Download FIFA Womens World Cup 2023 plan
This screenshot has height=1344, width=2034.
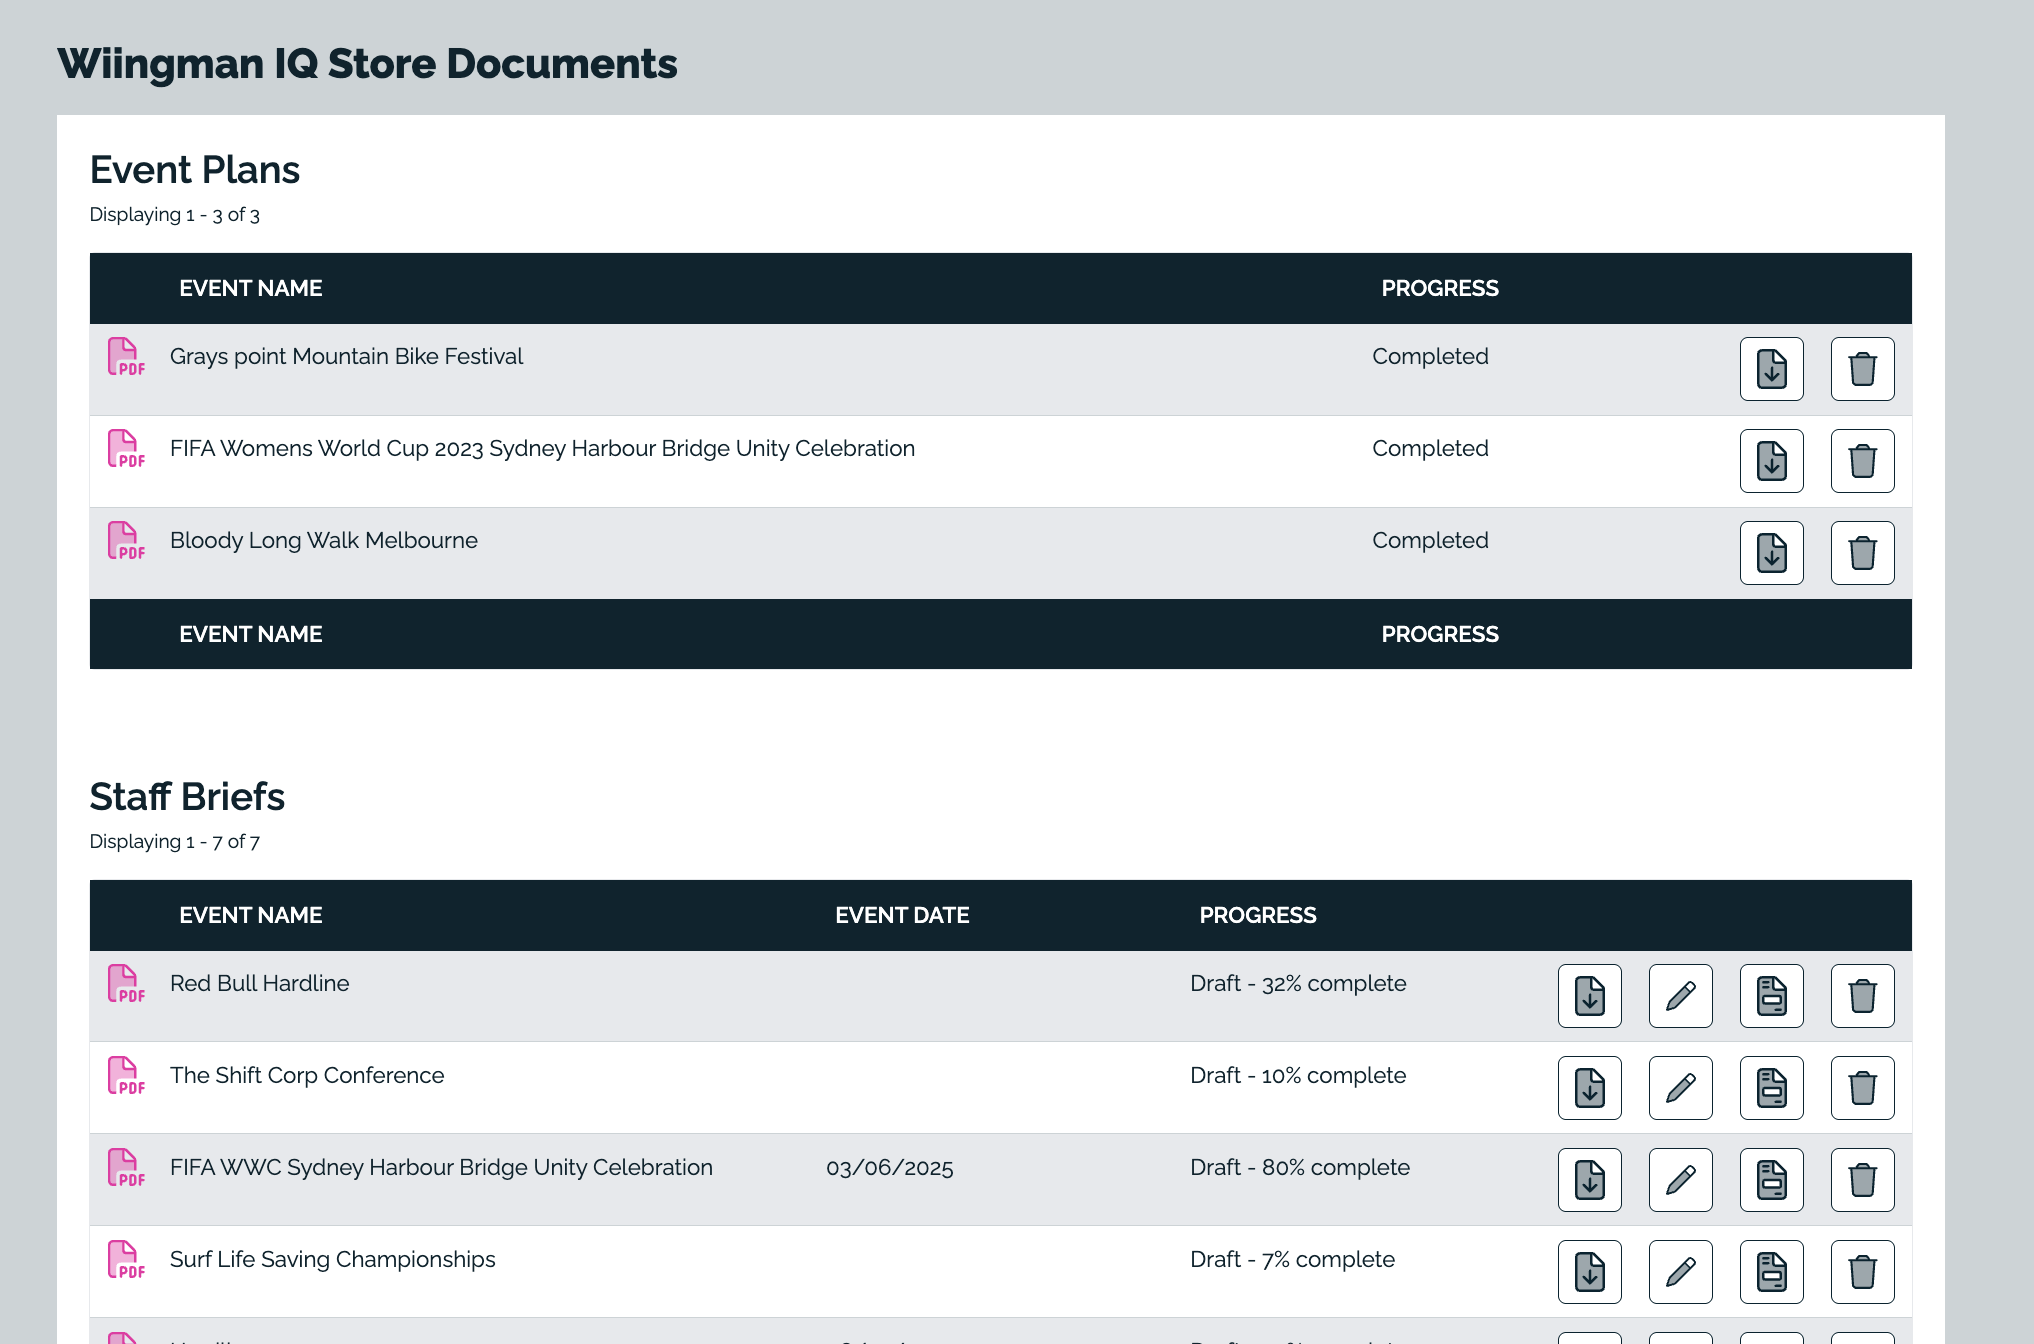coord(1771,461)
